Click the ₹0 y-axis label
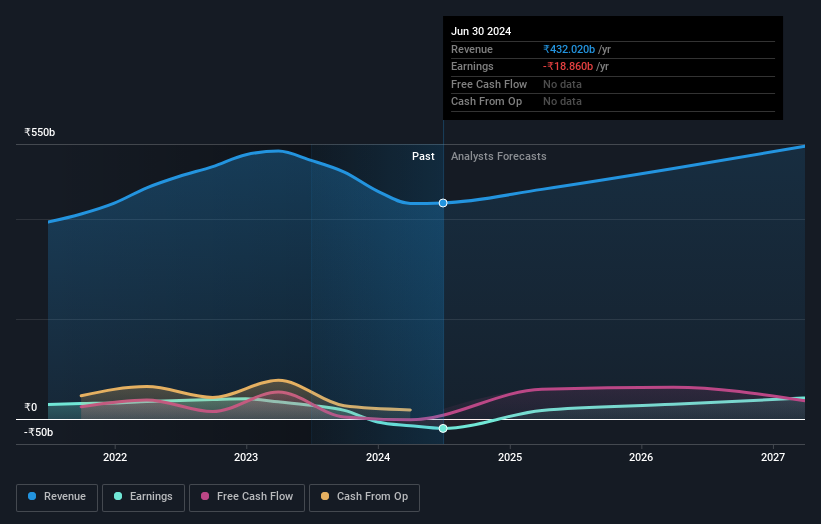 click(x=30, y=407)
